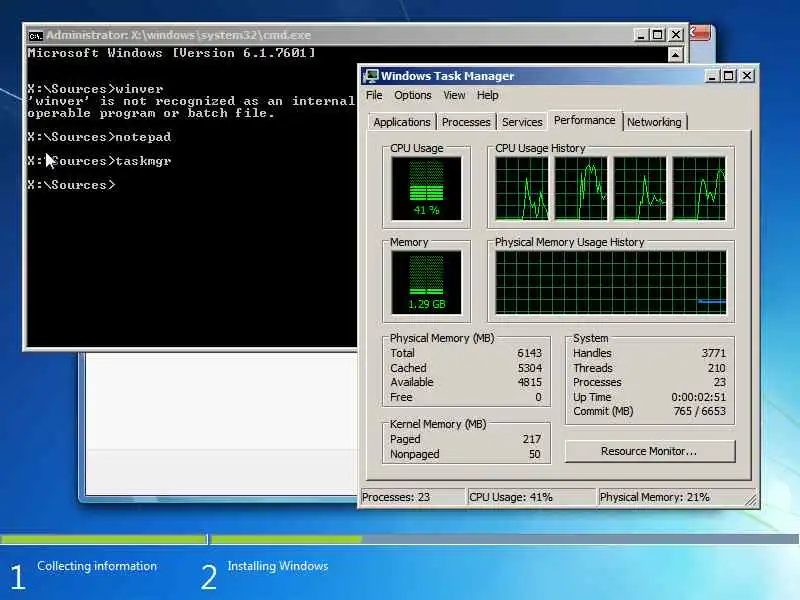Click the second CPU Usage History graph
Image resolution: width=800 pixels, height=600 pixels.
click(x=581, y=188)
